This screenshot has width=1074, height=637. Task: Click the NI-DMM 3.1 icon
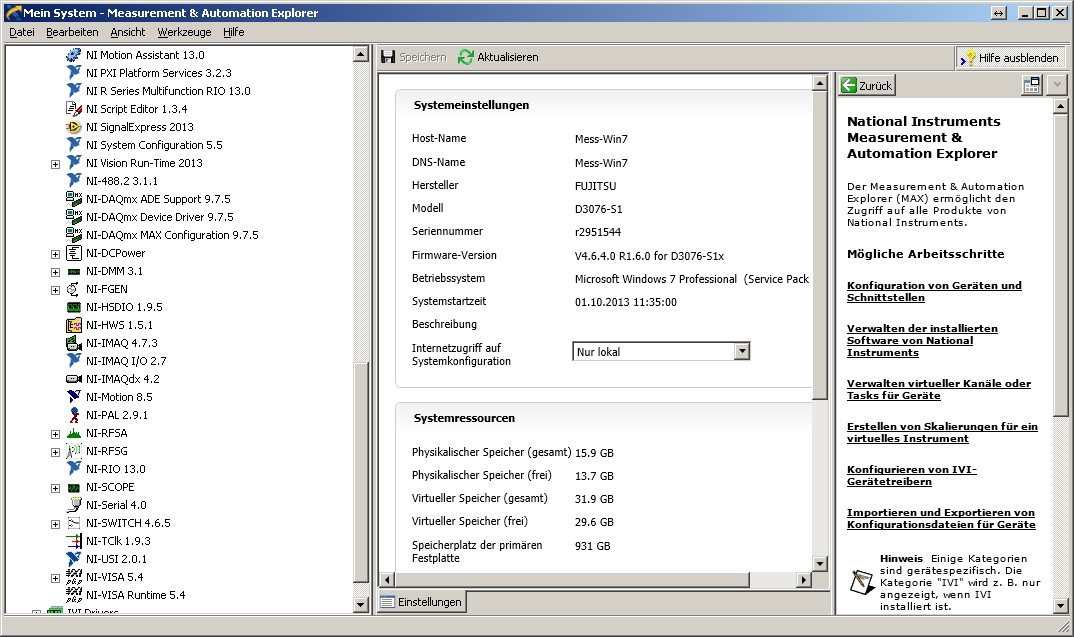coord(73,271)
